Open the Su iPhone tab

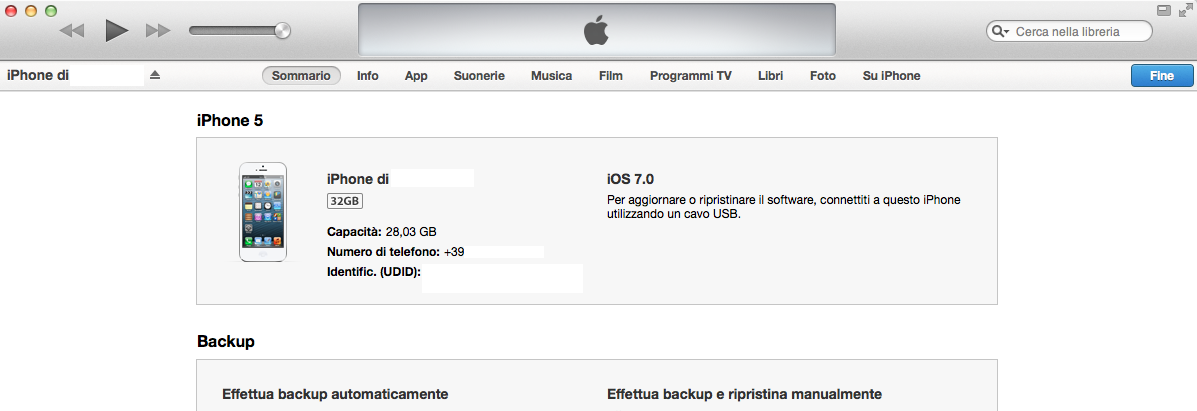891,76
